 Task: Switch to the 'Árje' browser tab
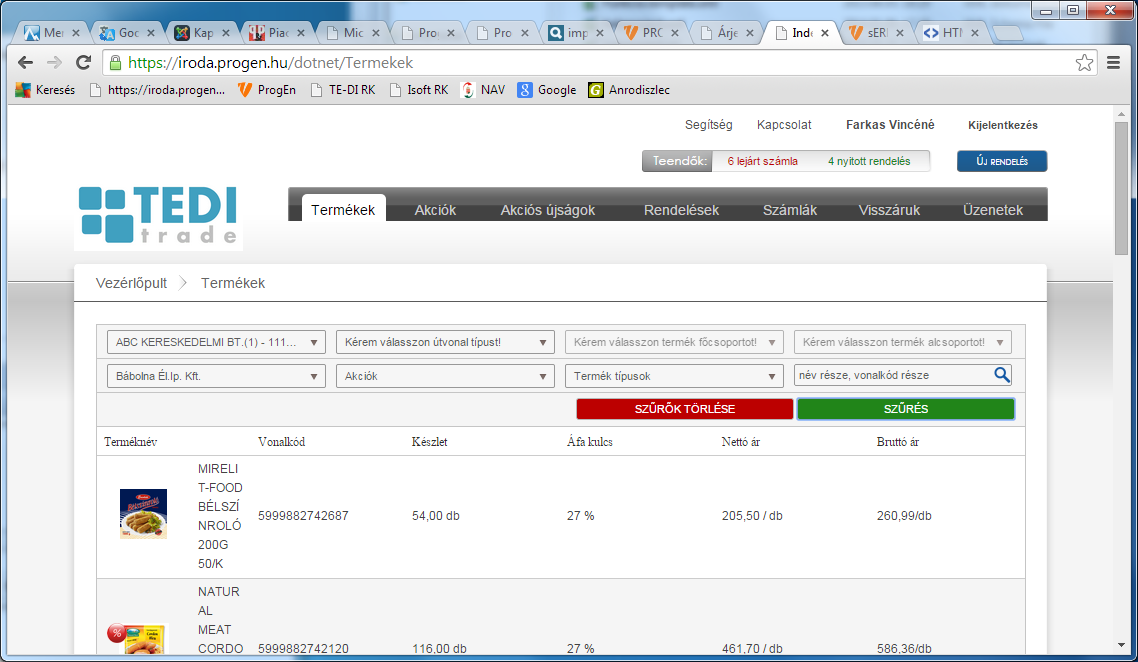727,33
